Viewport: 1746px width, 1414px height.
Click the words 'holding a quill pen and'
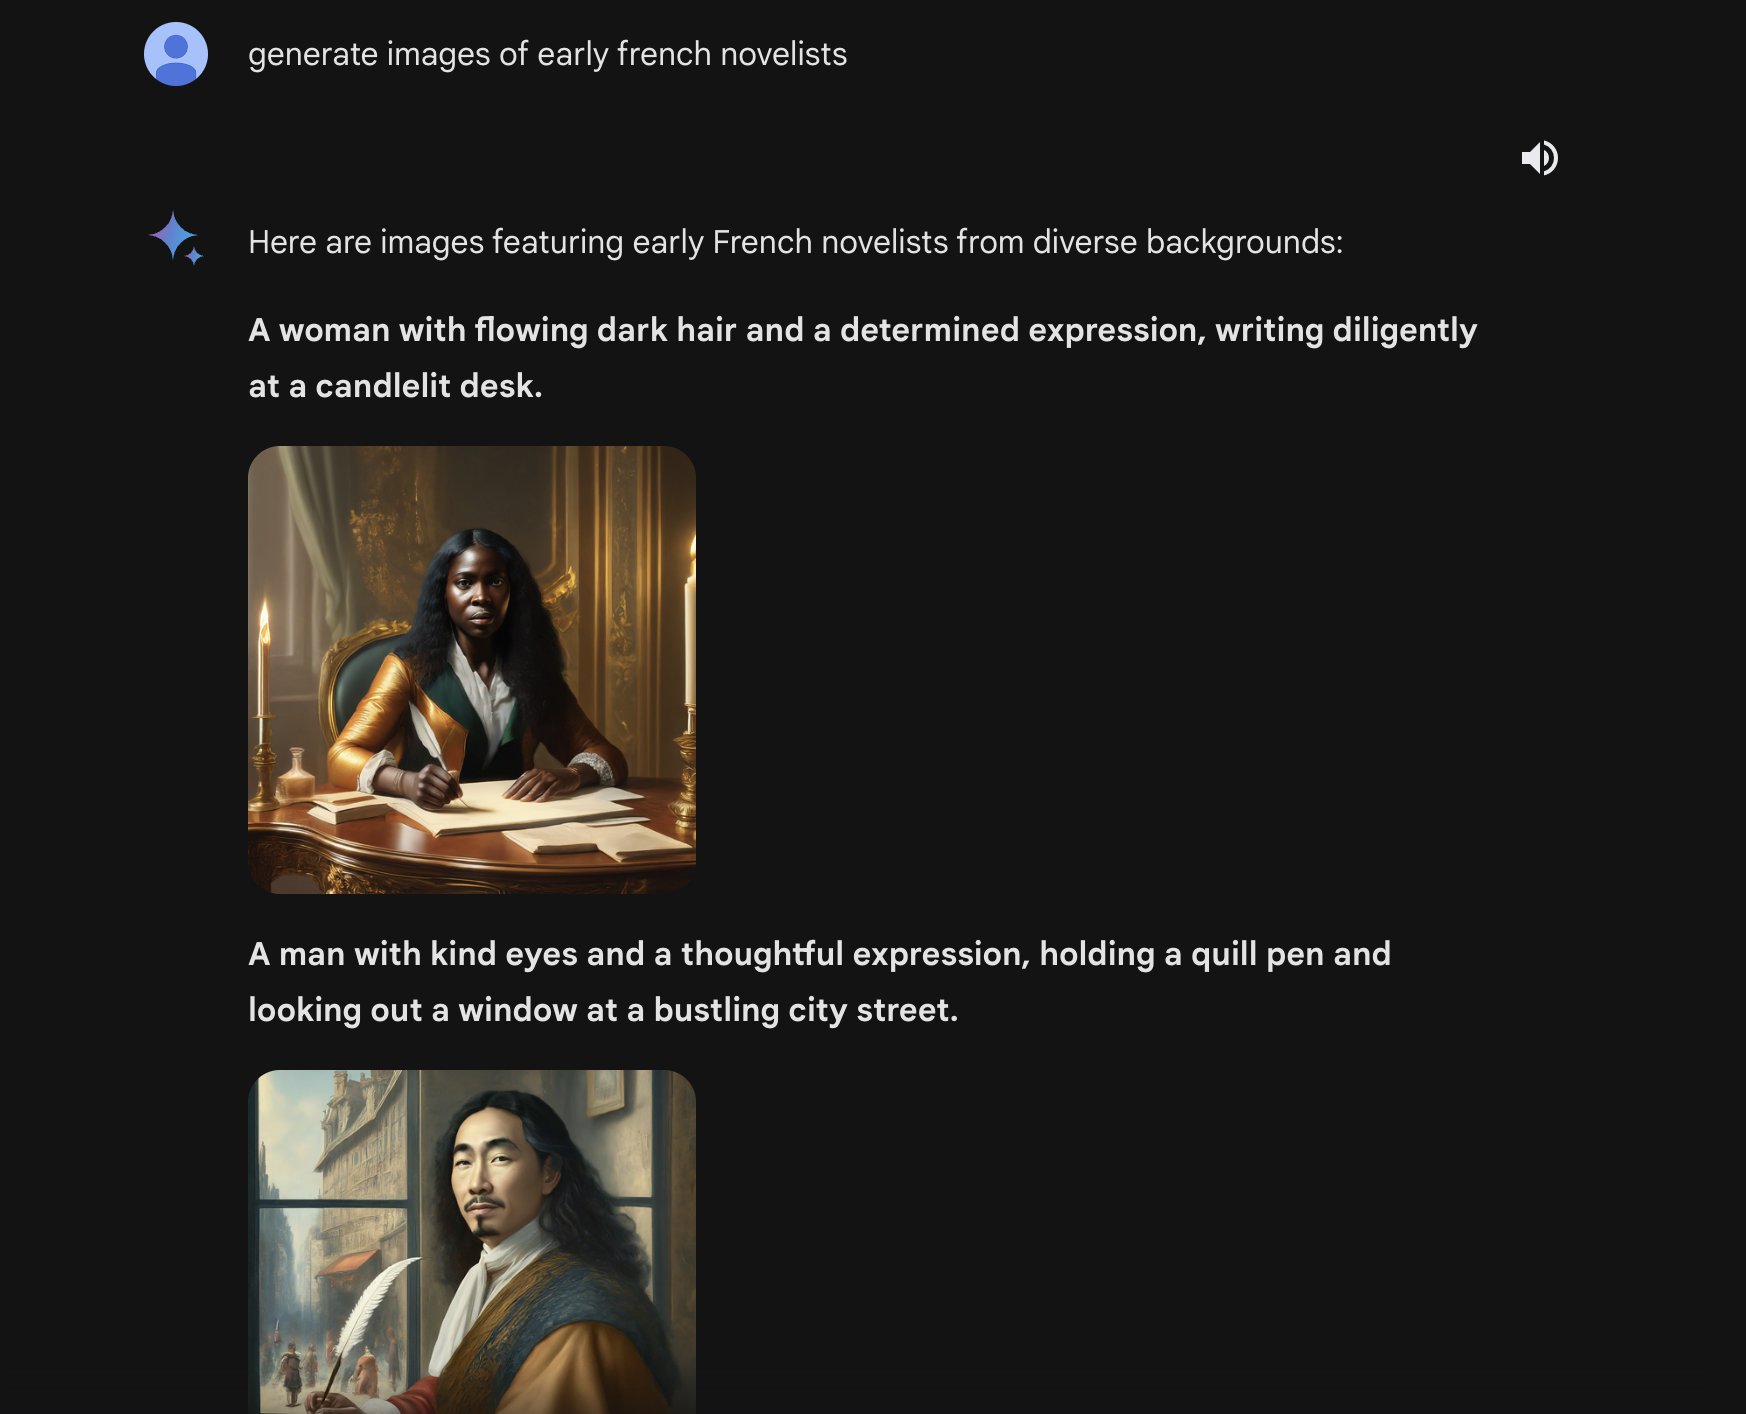pos(1215,954)
